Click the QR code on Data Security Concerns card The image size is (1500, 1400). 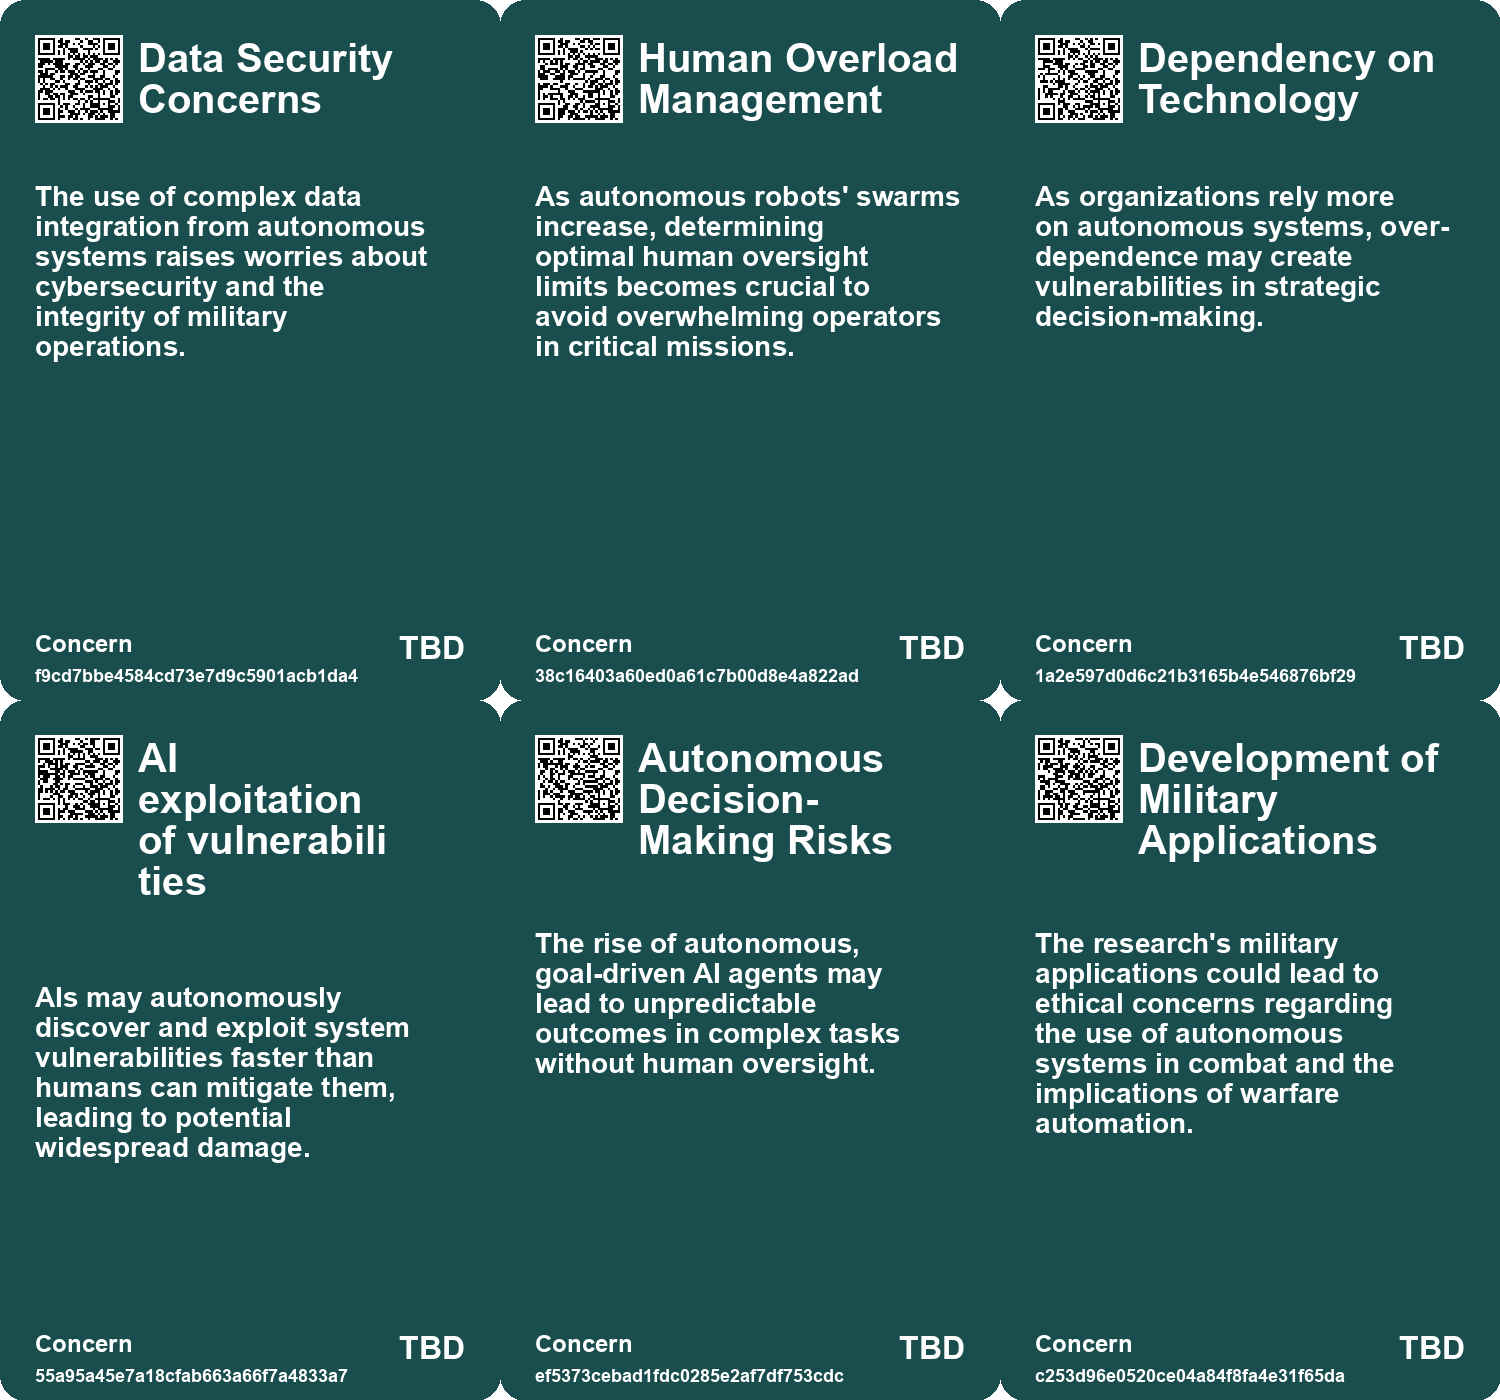click(79, 79)
